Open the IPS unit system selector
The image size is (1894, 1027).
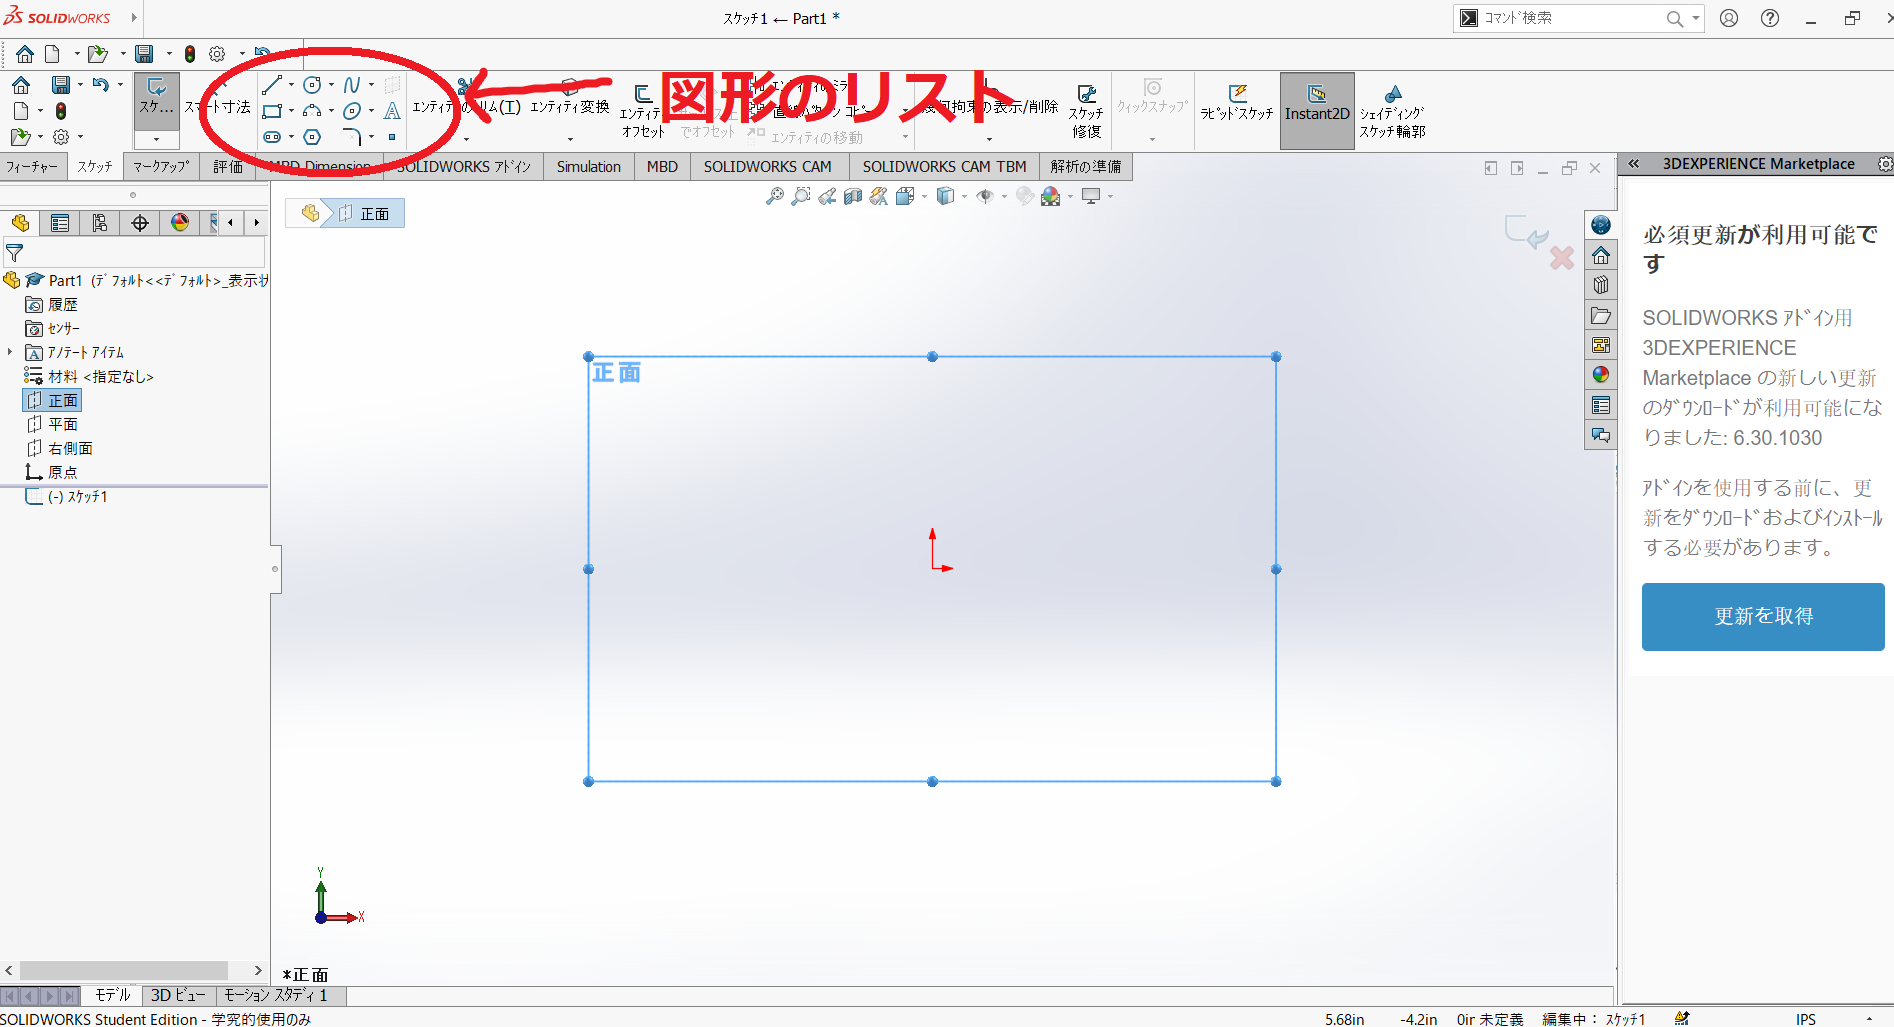(x=1806, y=1019)
